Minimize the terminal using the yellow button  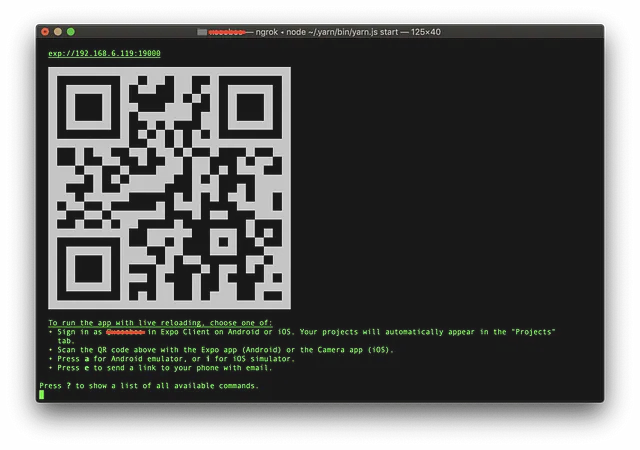click(x=58, y=32)
